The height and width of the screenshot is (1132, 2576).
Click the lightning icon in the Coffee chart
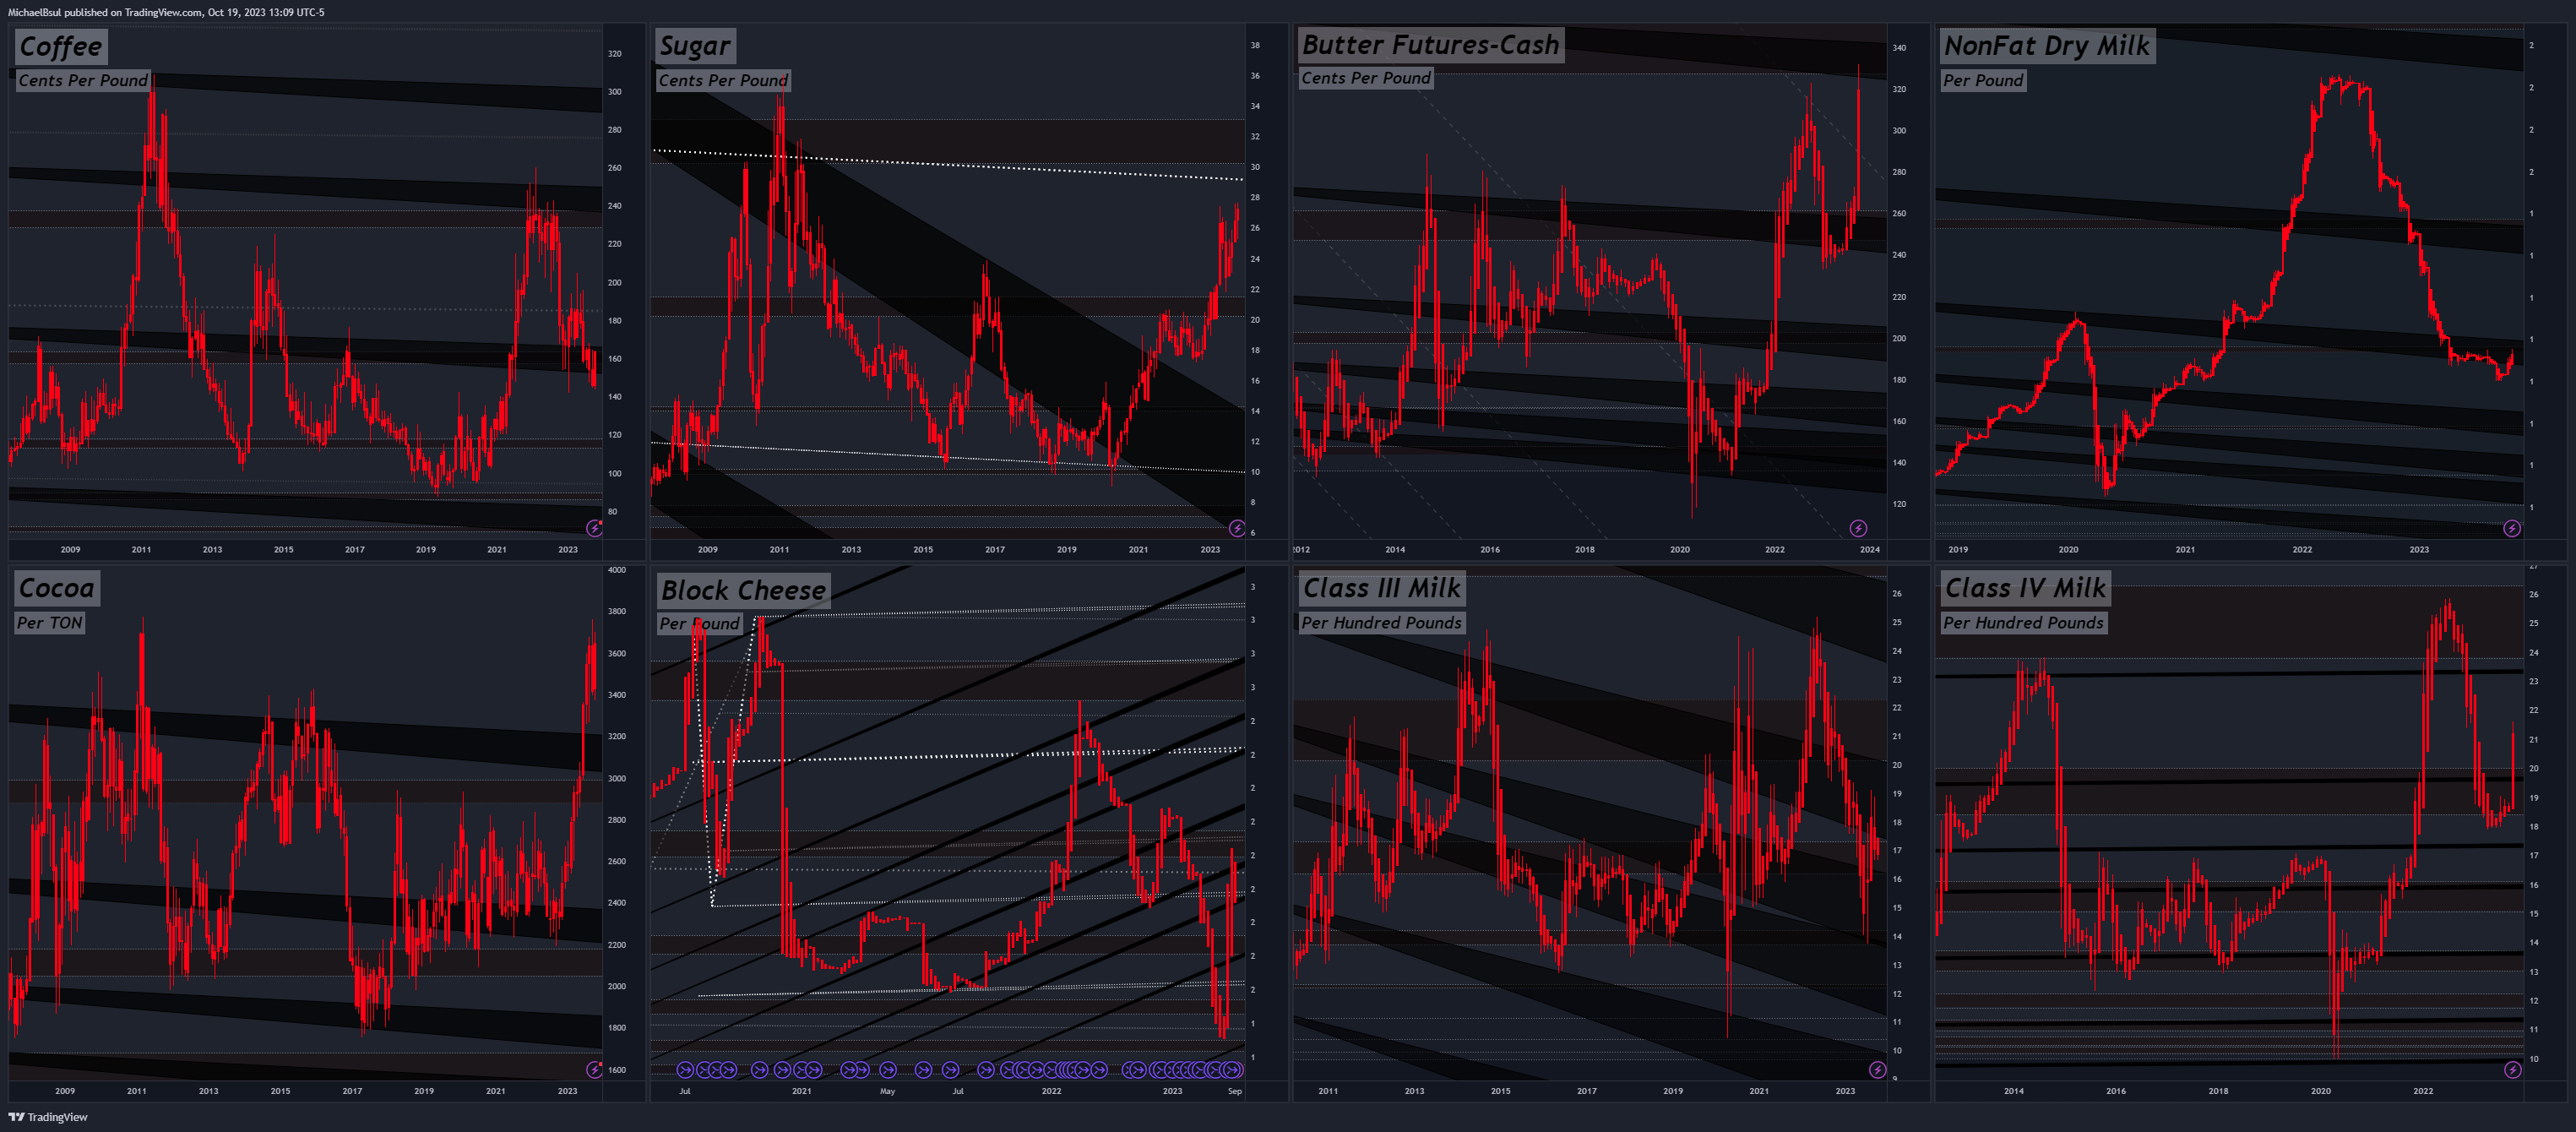point(594,528)
